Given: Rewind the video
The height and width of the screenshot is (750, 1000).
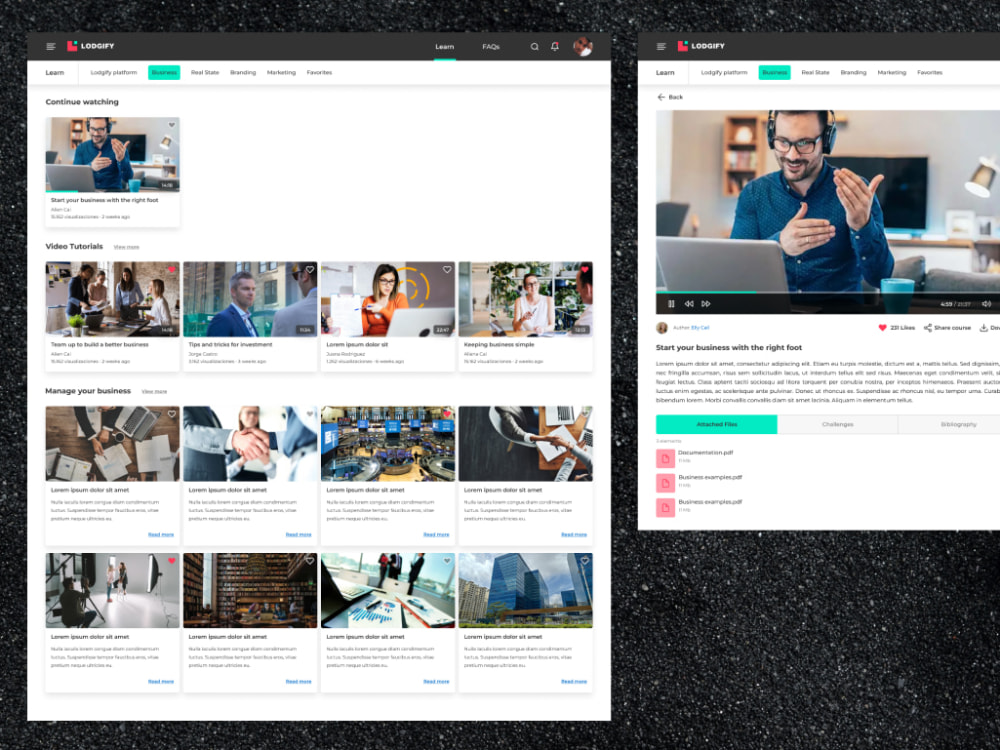Looking at the screenshot, I should [x=689, y=304].
